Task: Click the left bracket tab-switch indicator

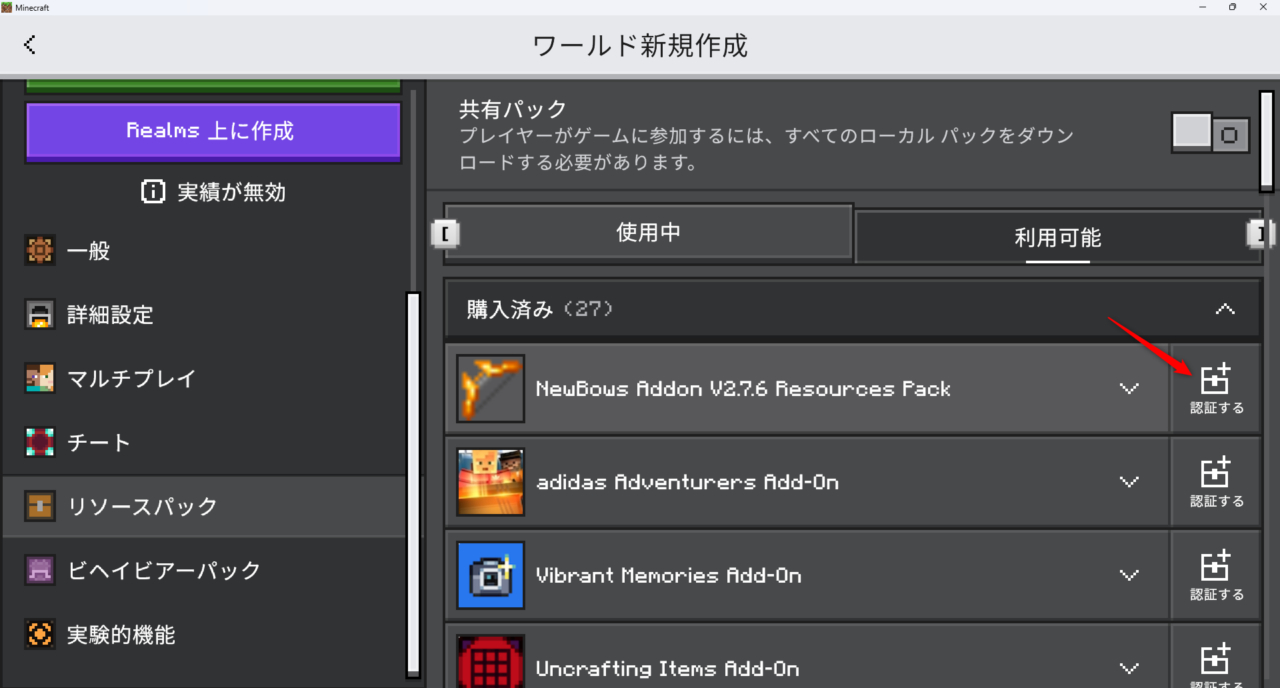Action: click(x=446, y=233)
